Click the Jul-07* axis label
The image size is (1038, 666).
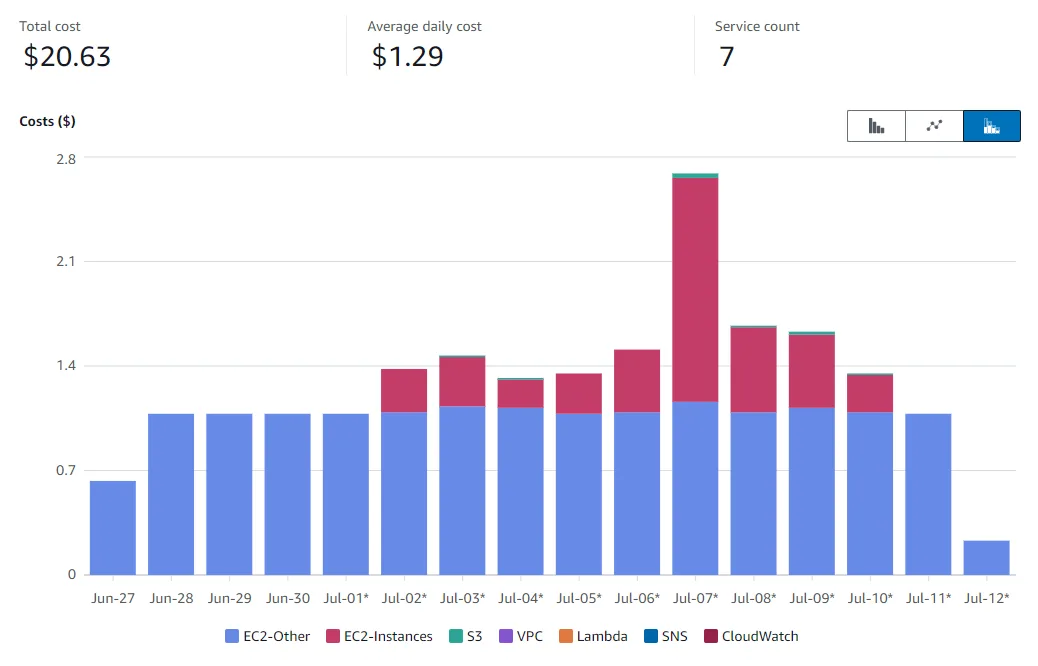point(695,598)
